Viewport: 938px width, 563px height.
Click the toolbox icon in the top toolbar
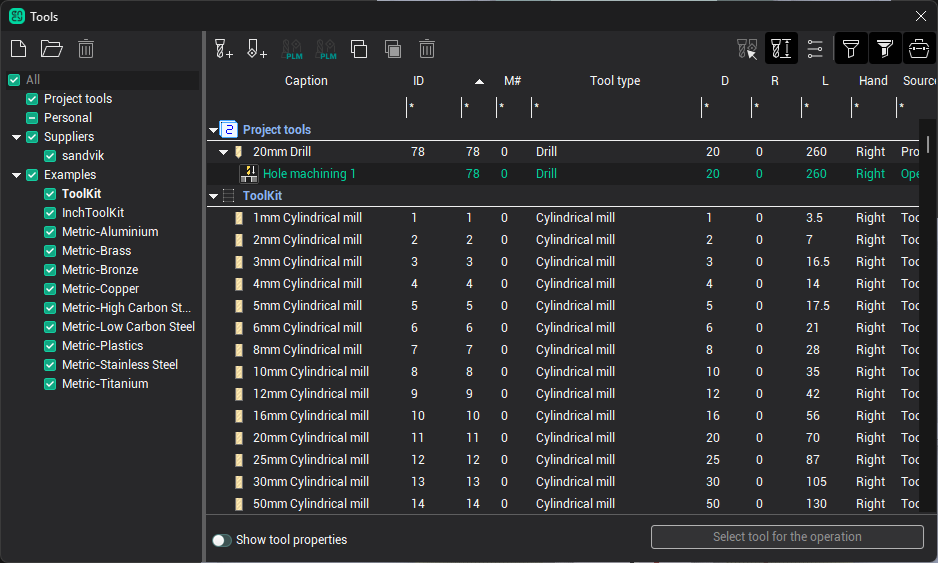918,48
